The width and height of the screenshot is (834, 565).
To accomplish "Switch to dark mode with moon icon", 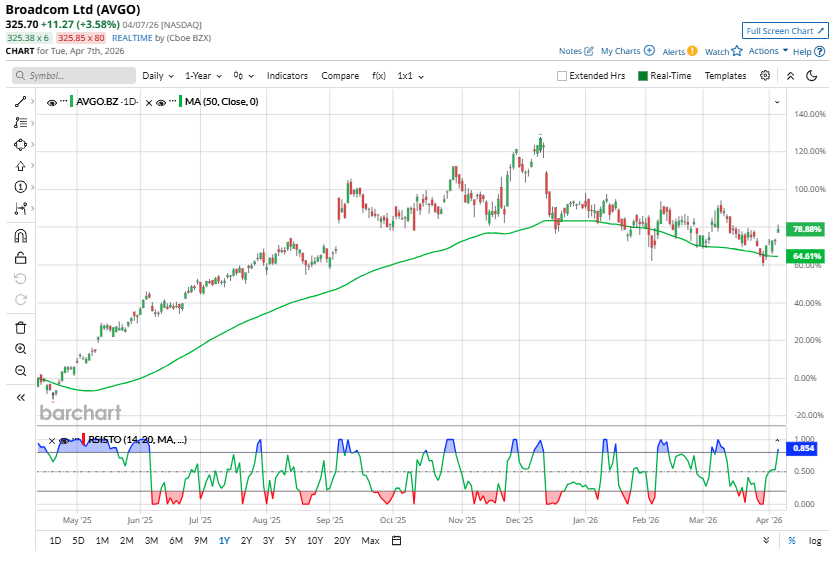I will click(811, 76).
